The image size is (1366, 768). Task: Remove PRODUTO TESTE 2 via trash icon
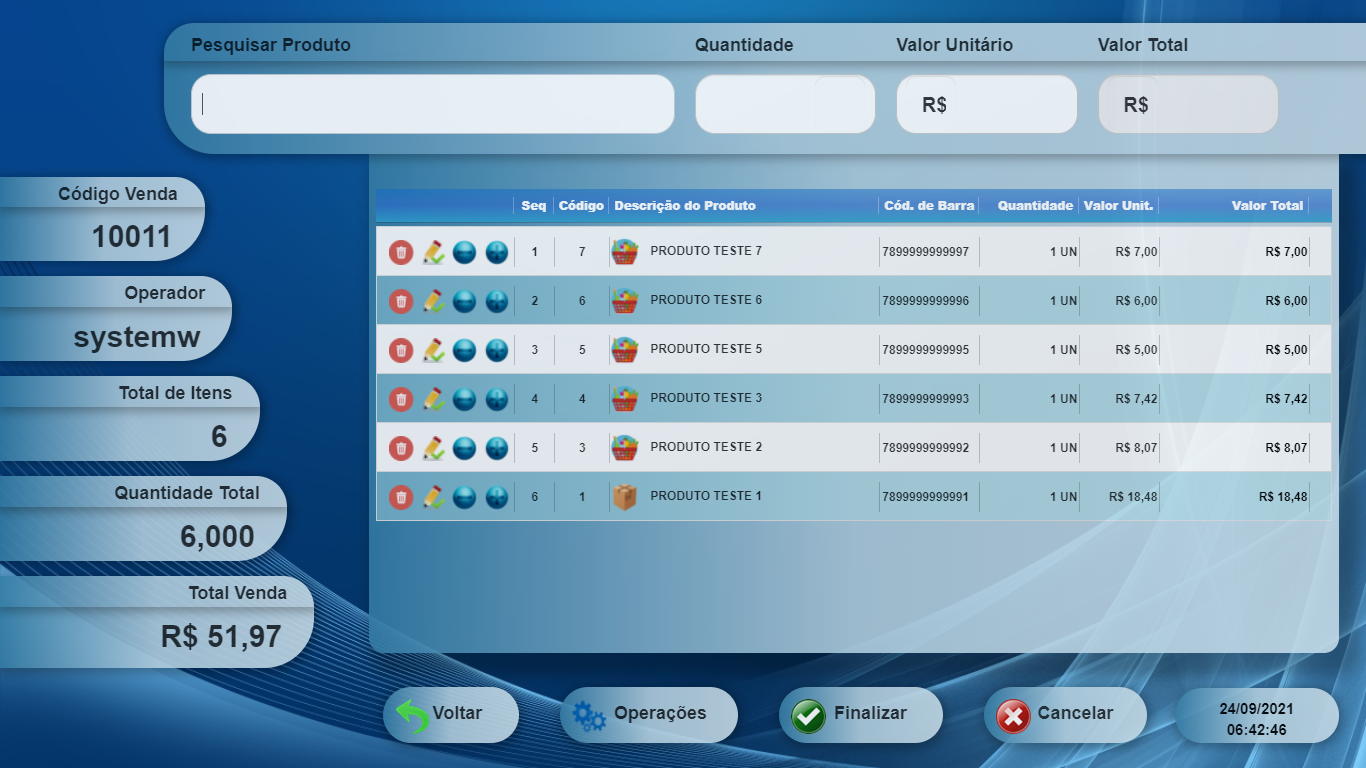tap(400, 448)
